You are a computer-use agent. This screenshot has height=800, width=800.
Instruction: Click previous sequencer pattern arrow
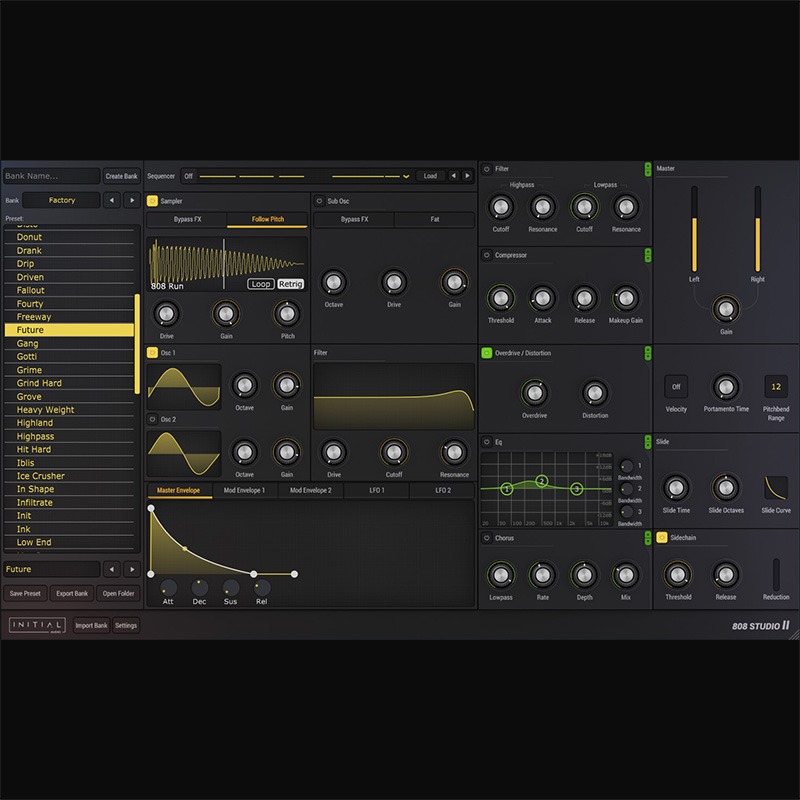click(x=453, y=176)
